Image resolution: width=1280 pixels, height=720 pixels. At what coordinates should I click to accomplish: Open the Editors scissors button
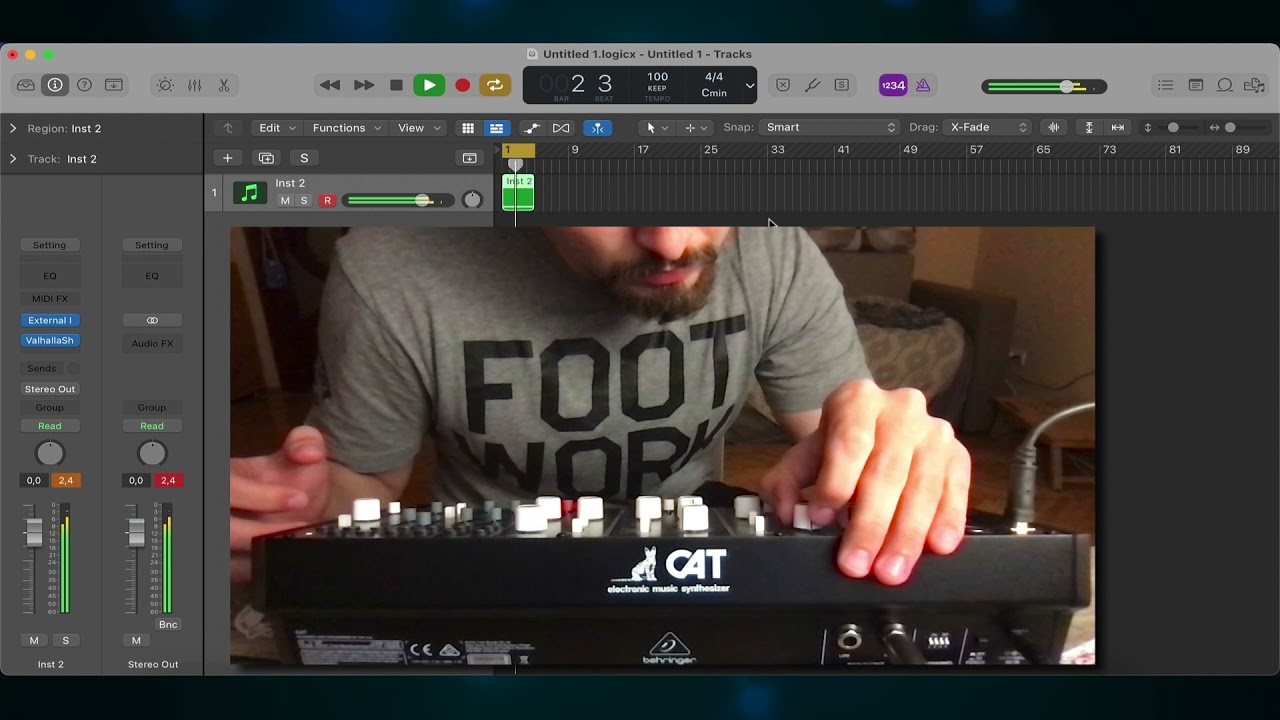[224, 85]
